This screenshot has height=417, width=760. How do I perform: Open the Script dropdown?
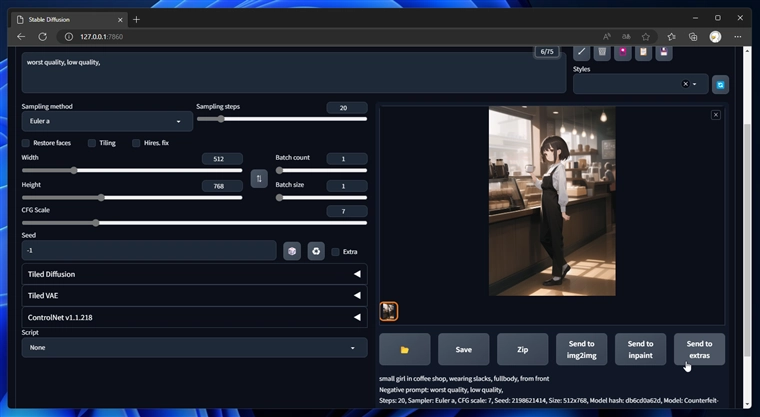click(194, 348)
